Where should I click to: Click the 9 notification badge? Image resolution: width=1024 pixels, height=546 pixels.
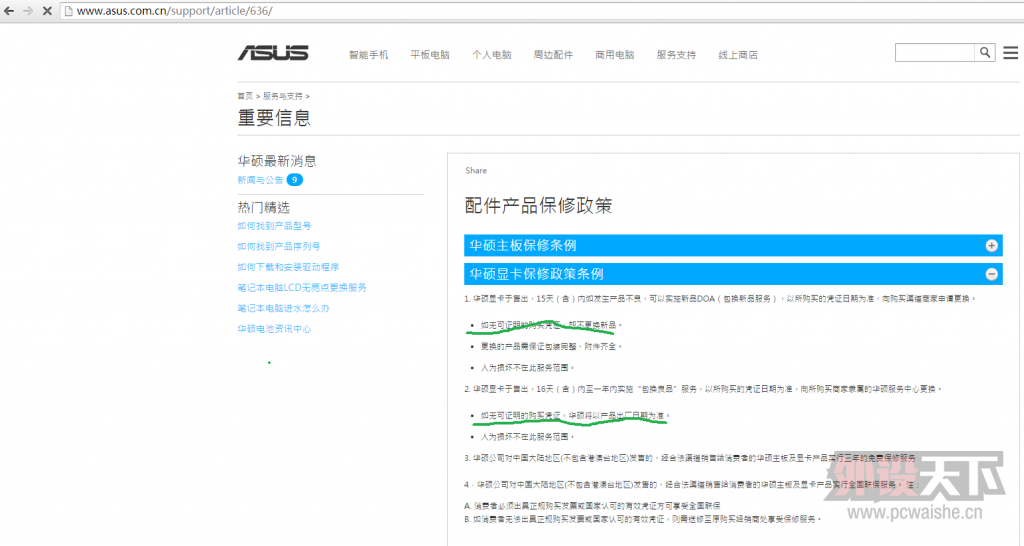pos(295,180)
